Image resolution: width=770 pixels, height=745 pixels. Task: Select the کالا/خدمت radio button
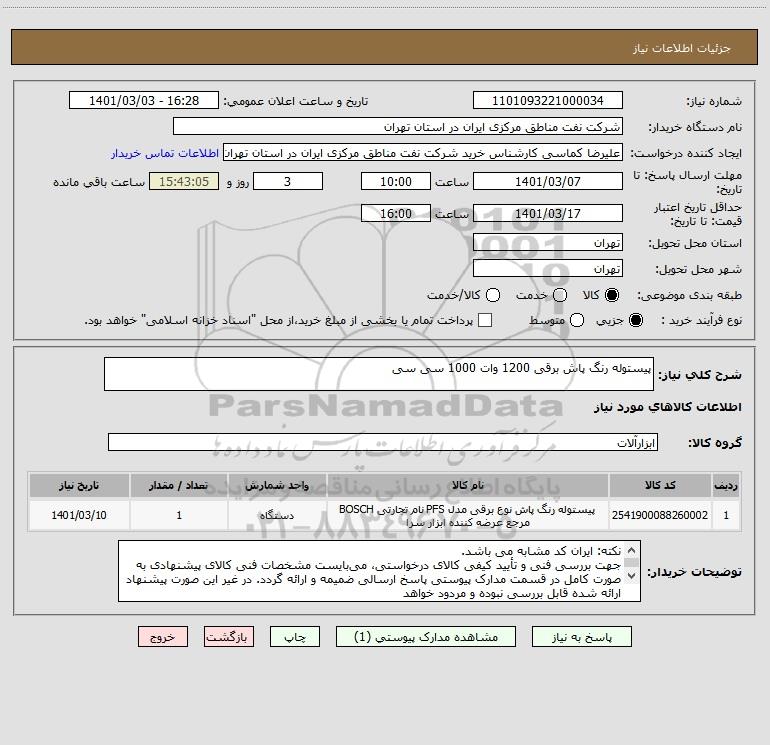[493, 295]
